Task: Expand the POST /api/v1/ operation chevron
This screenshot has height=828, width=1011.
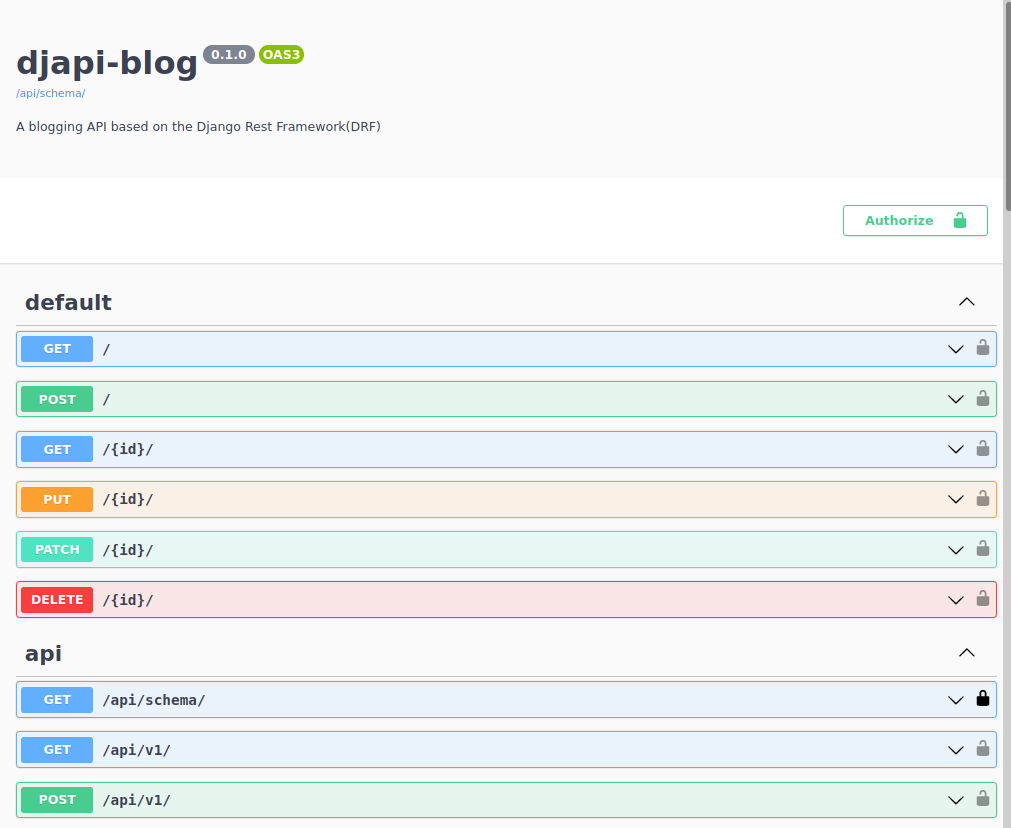Action: click(x=956, y=800)
